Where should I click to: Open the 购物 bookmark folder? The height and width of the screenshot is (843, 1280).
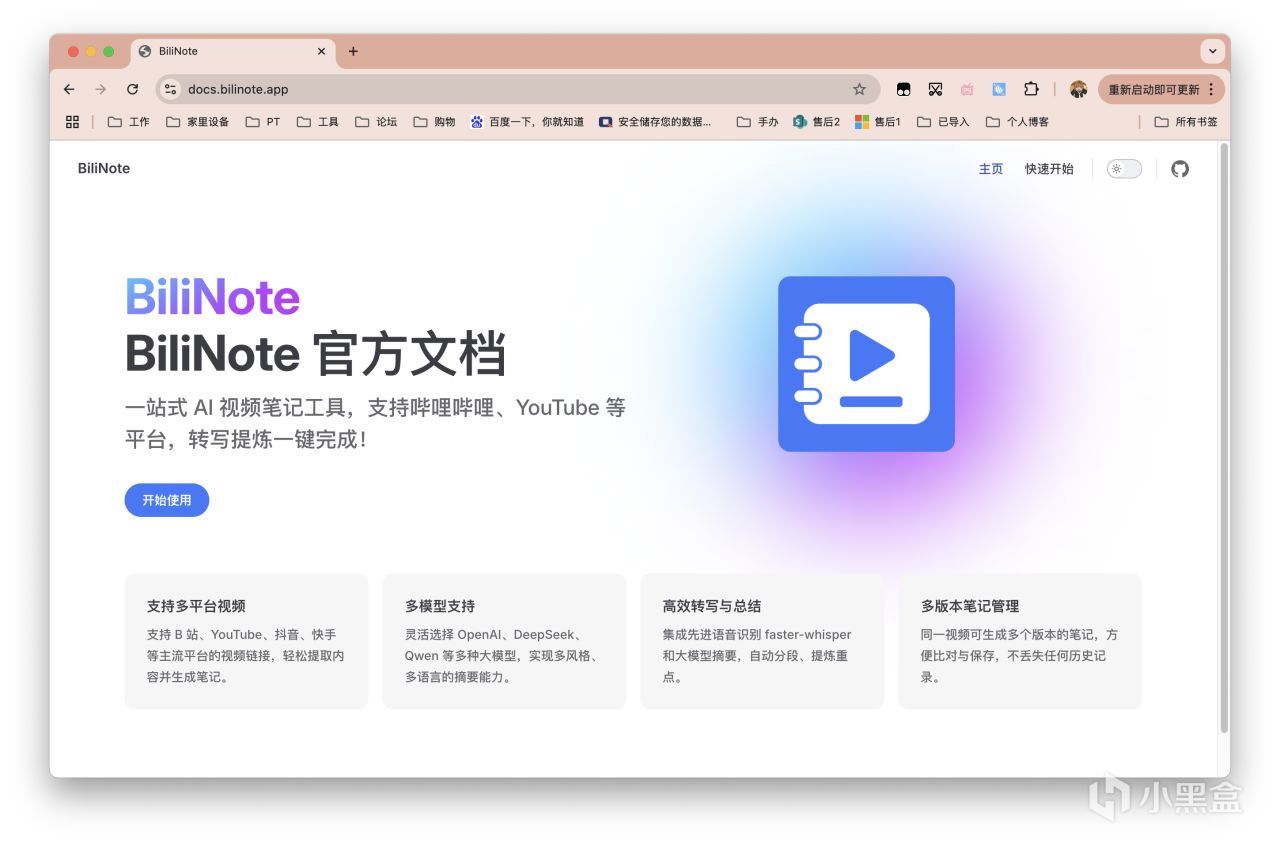click(x=434, y=122)
